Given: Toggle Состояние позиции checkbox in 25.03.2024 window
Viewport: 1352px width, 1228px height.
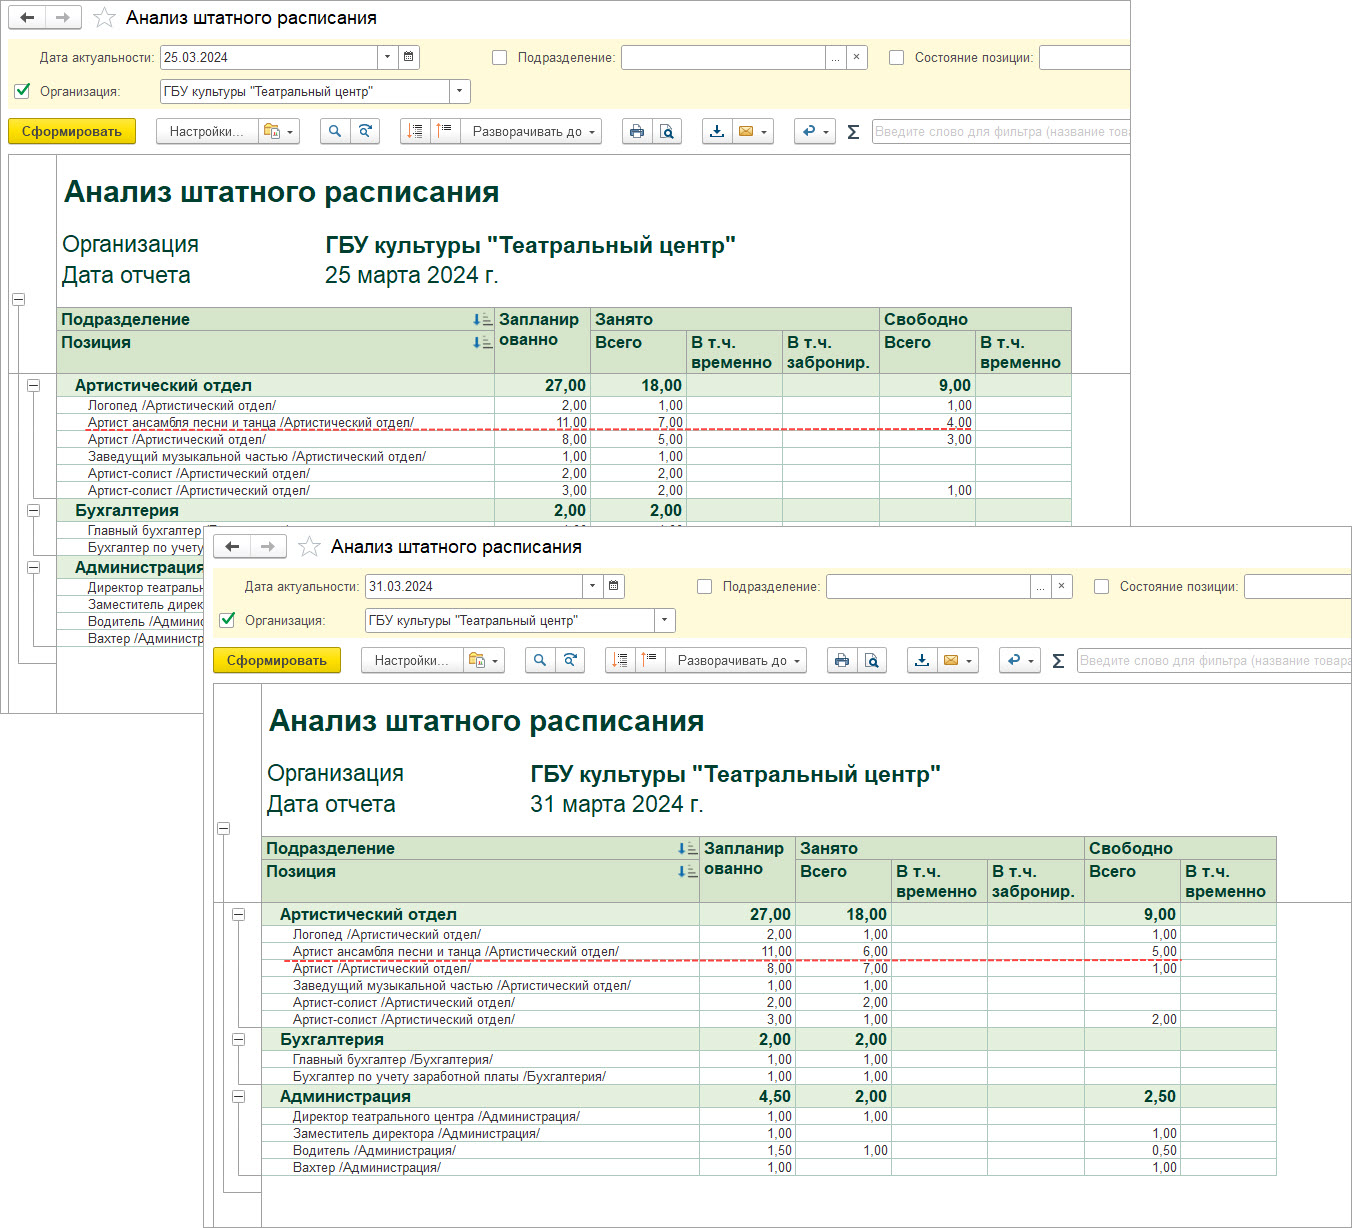Looking at the screenshot, I should coord(897,58).
